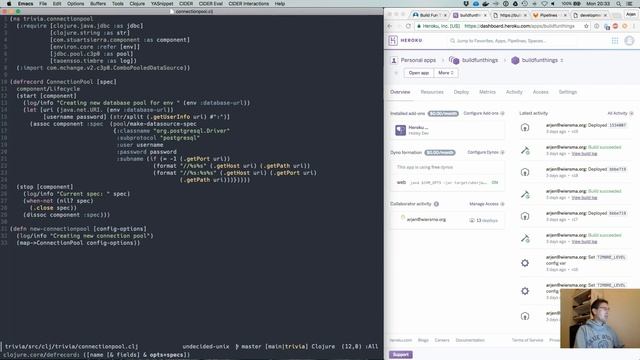Reload the Heroku dashboard page
Viewport: 640px width, 360px height.
pos(408,26)
